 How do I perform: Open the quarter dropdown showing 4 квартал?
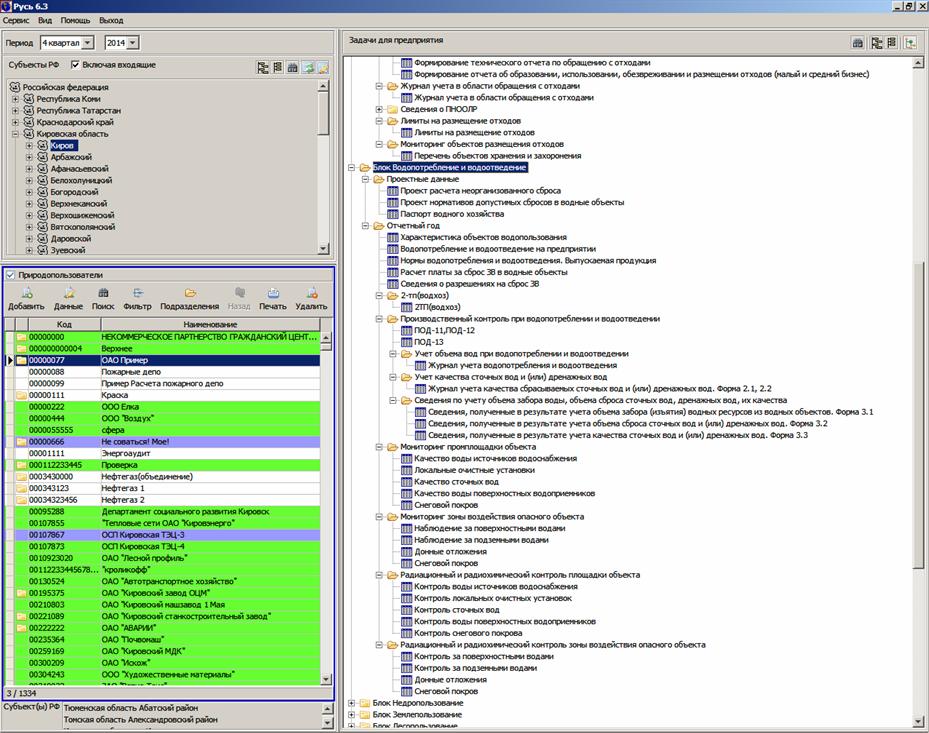tap(87, 43)
